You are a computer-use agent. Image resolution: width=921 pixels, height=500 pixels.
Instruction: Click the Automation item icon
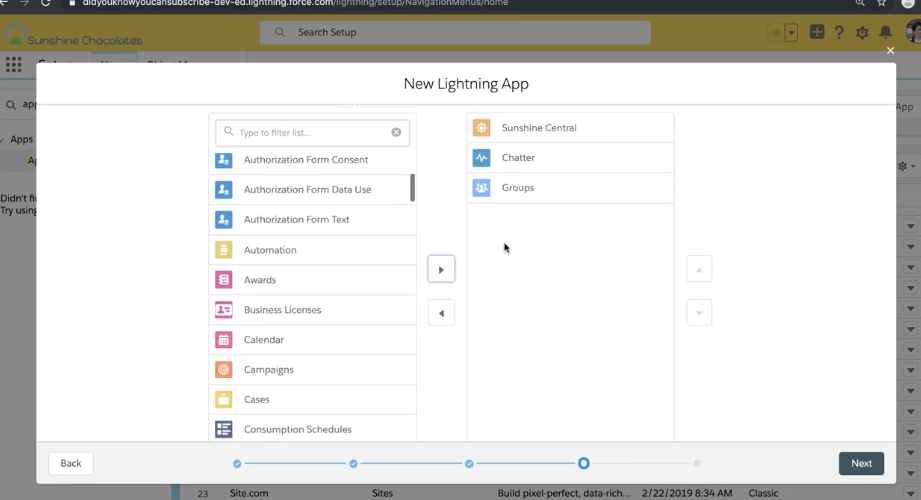click(223, 250)
